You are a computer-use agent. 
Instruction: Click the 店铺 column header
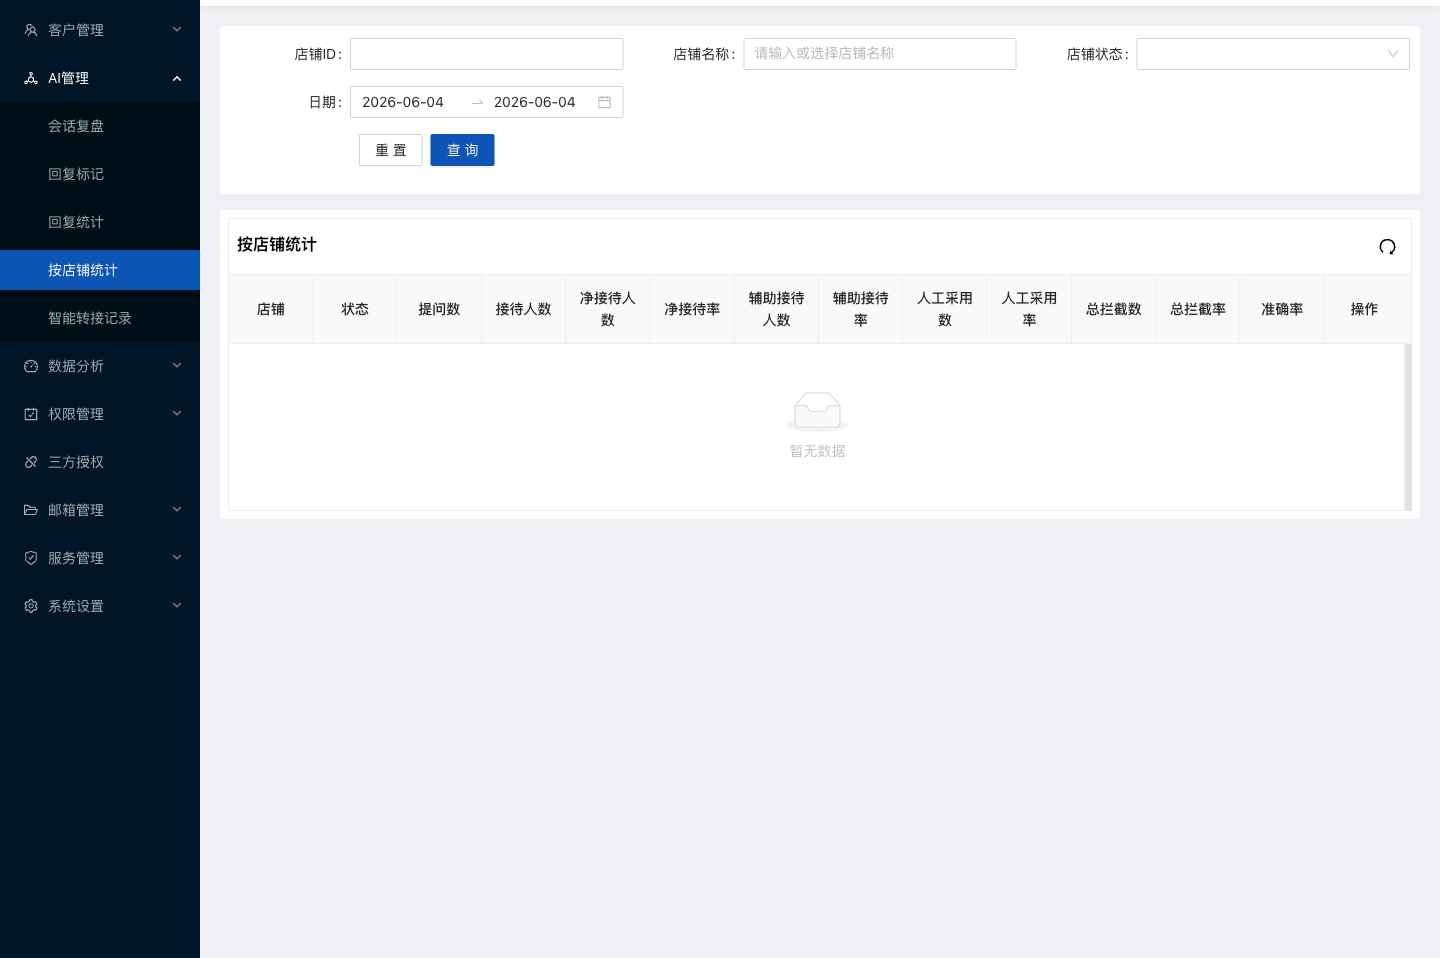click(x=271, y=309)
